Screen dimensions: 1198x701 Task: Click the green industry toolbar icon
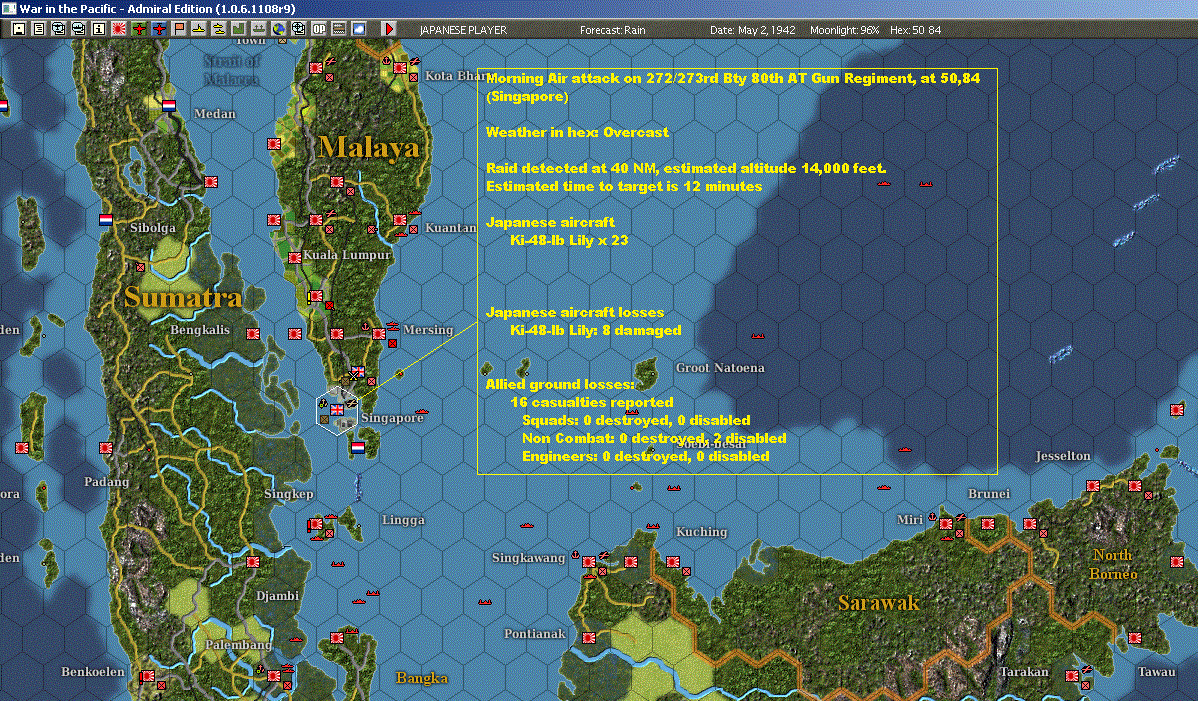tap(238, 29)
